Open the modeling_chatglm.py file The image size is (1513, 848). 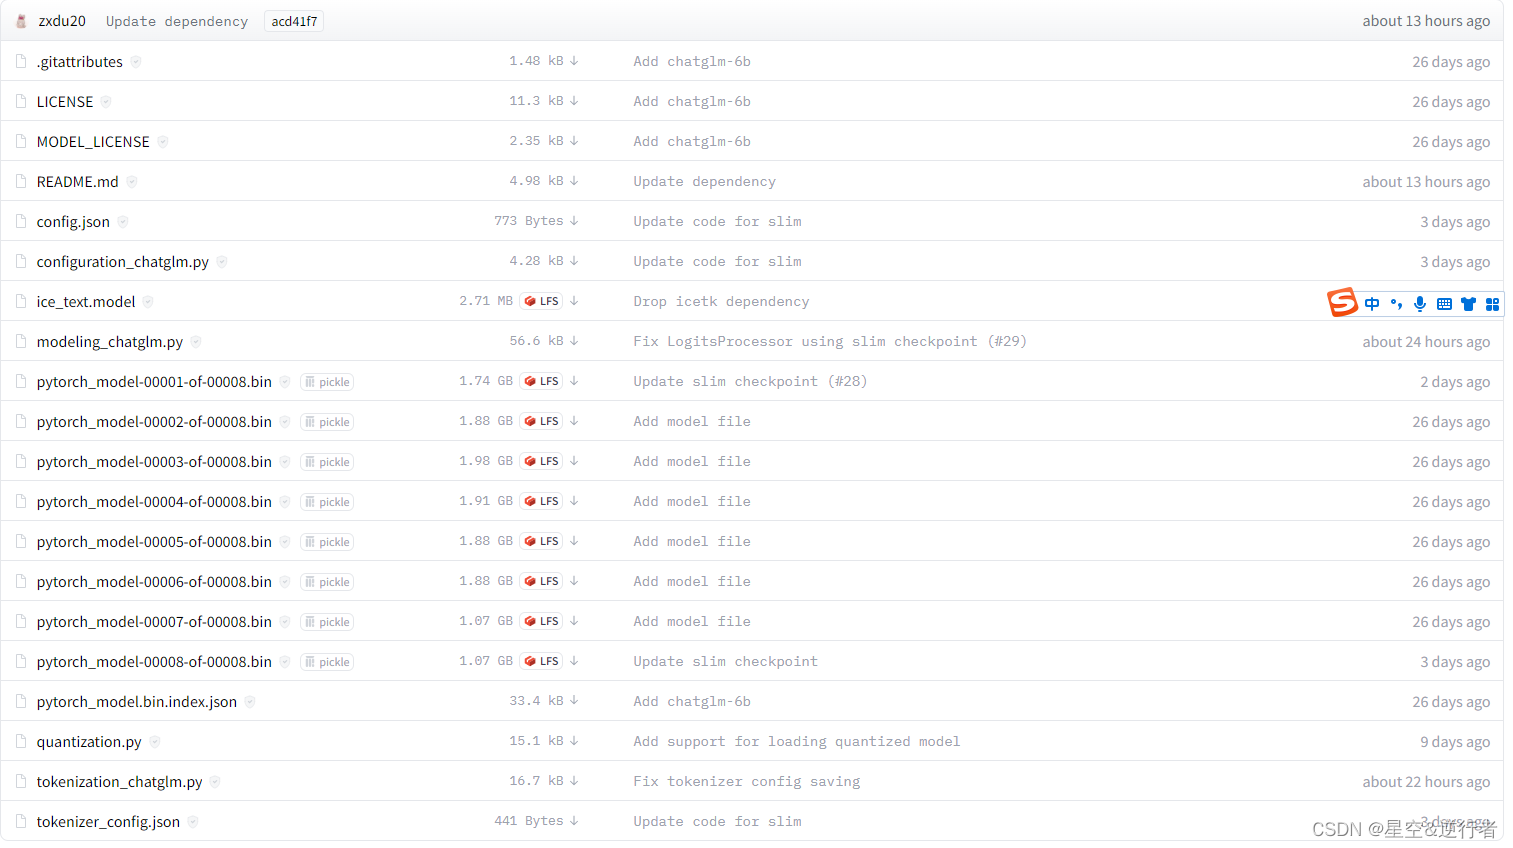(109, 341)
